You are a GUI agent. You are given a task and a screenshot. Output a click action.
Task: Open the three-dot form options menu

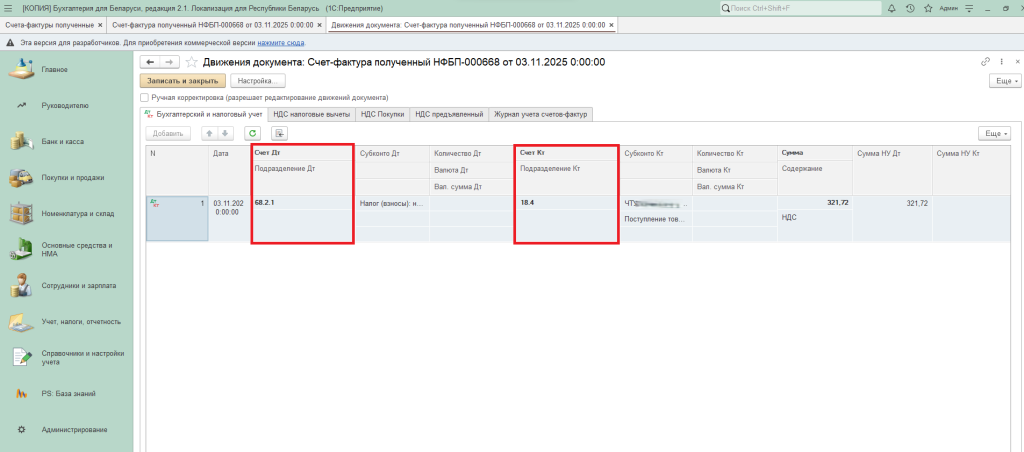[1001, 62]
